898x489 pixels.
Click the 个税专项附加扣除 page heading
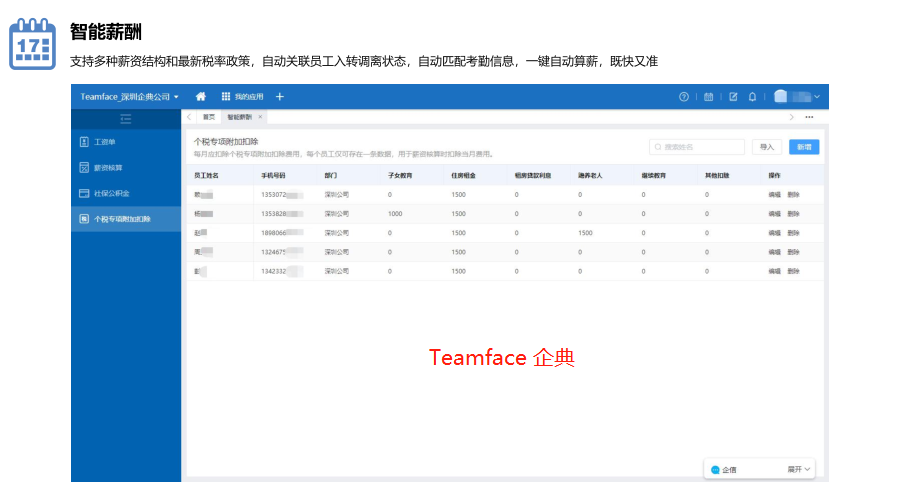coord(226,141)
